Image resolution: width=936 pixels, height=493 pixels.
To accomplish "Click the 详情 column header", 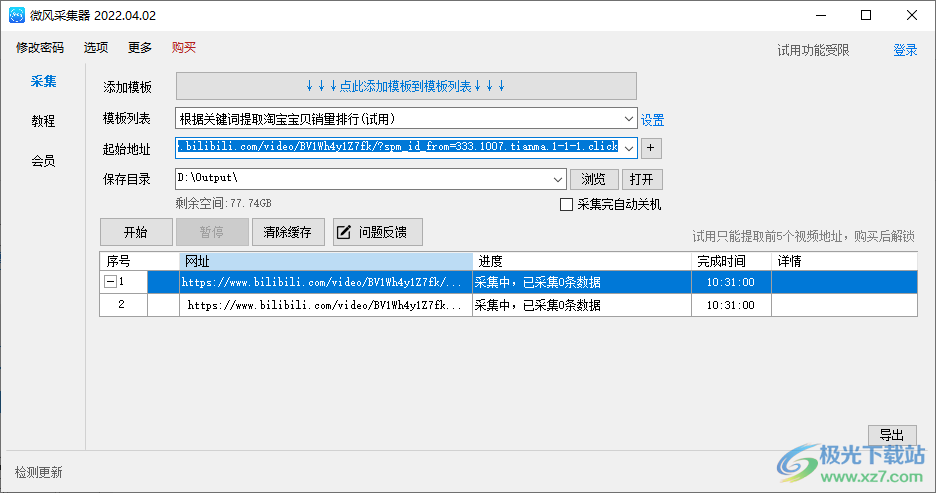I will [x=844, y=261].
